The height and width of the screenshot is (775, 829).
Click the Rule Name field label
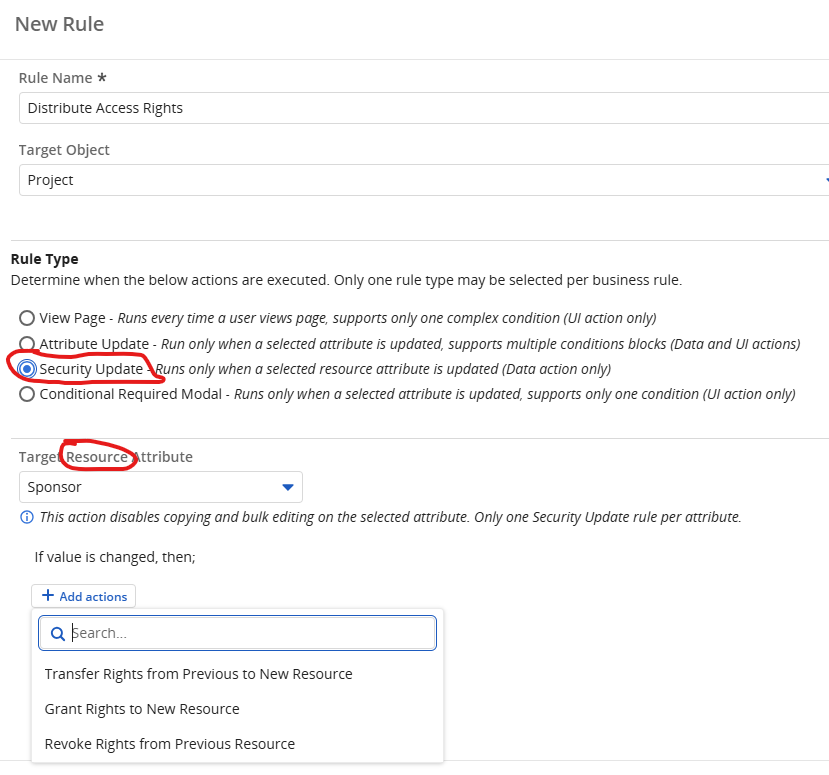[x=62, y=78]
